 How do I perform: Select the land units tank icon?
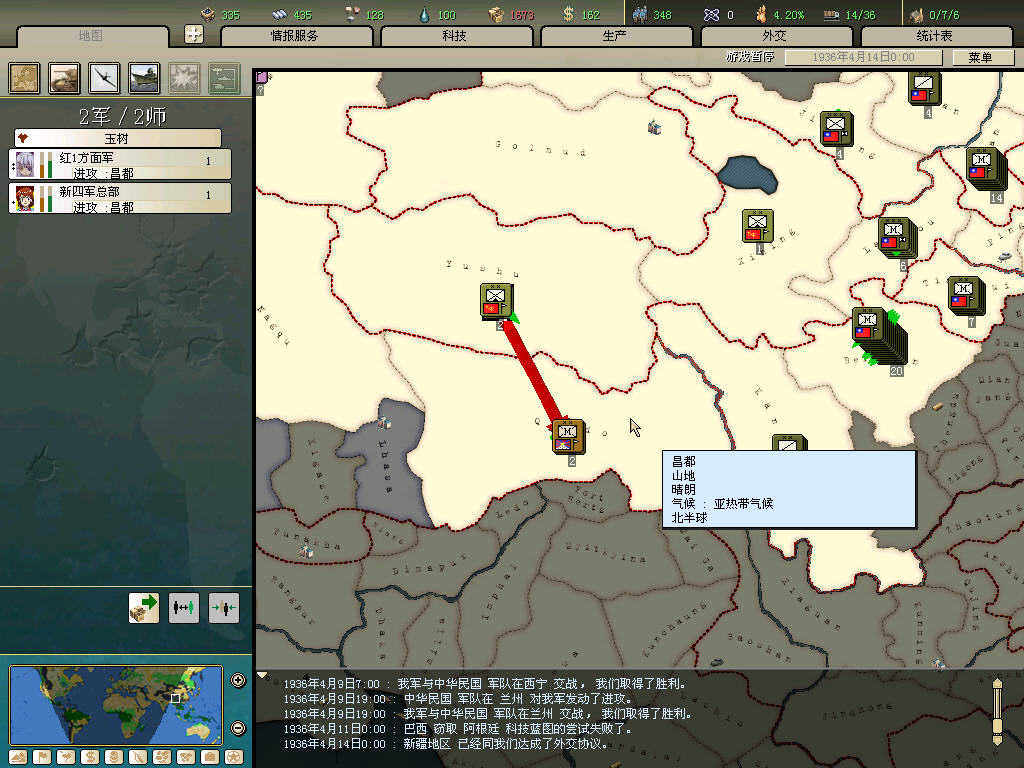tap(64, 78)
